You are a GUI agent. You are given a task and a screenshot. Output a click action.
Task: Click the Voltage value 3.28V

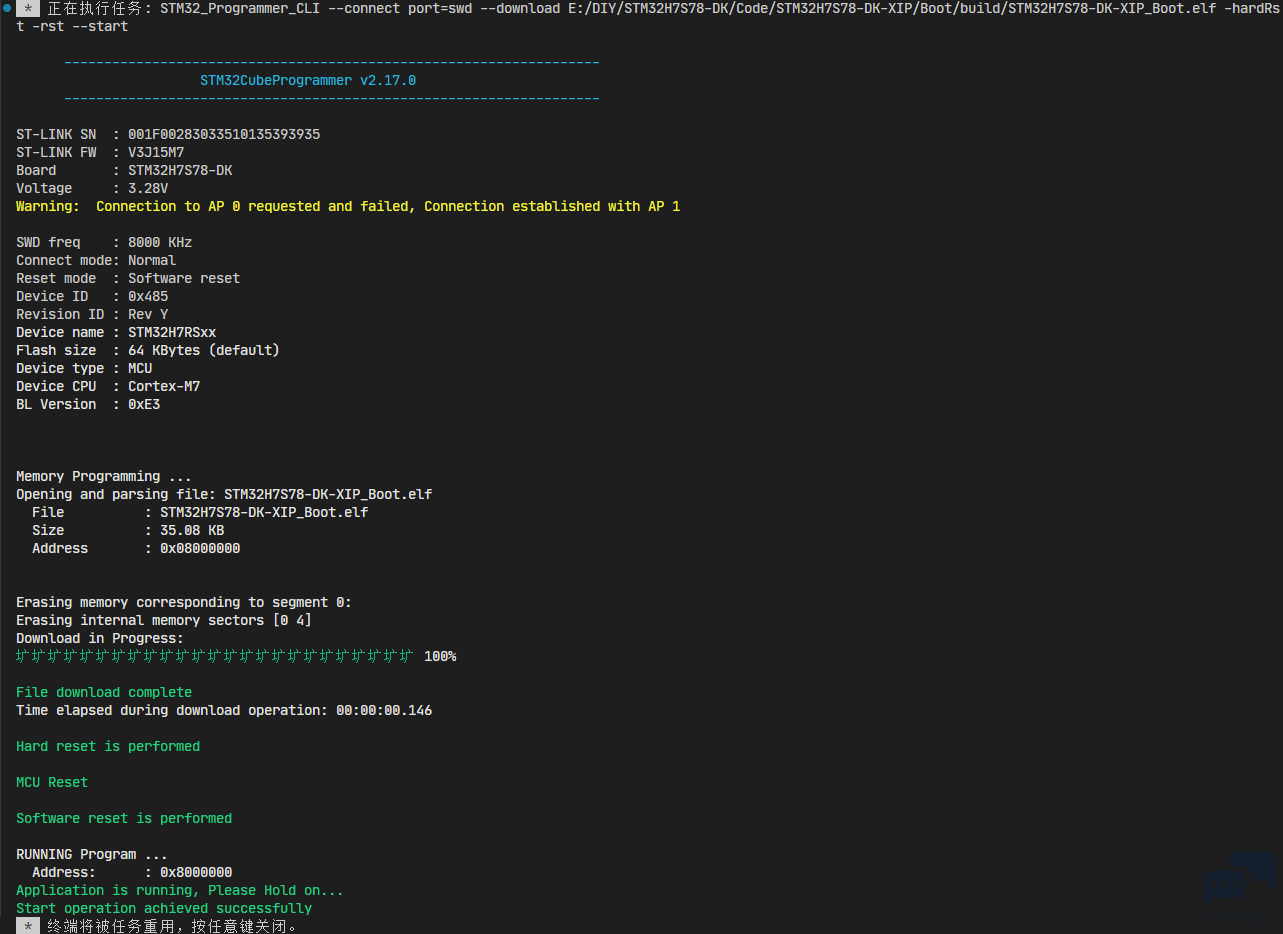click(x=148, y=188)
